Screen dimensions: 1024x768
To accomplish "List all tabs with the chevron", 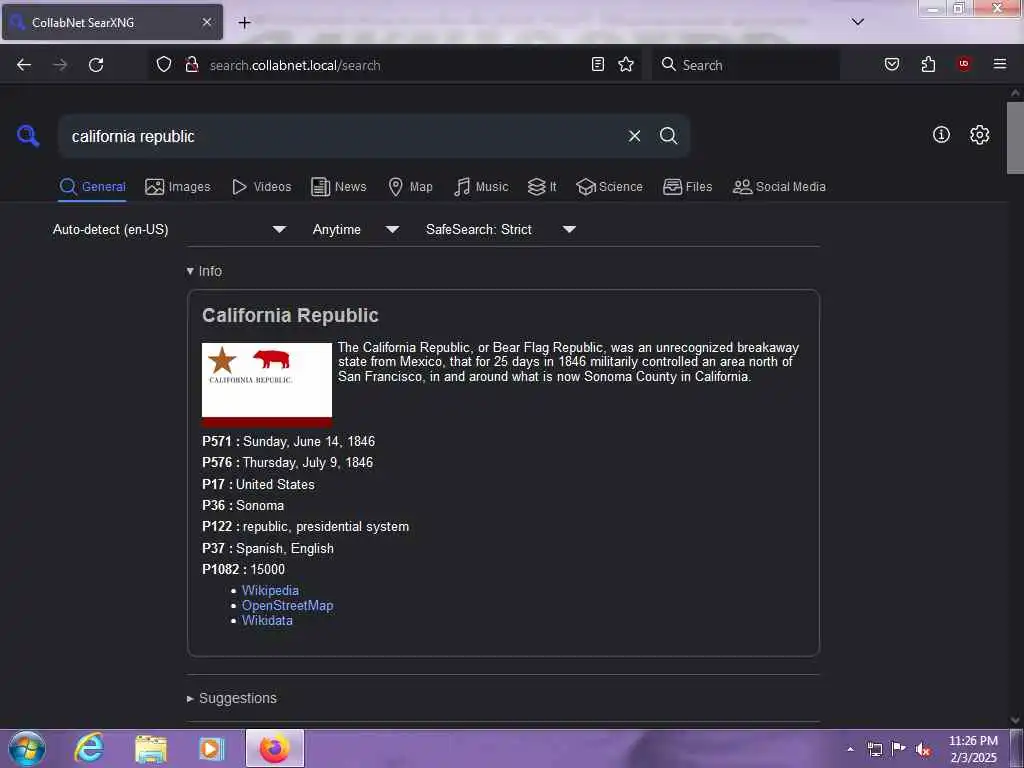I will (858, 22).
